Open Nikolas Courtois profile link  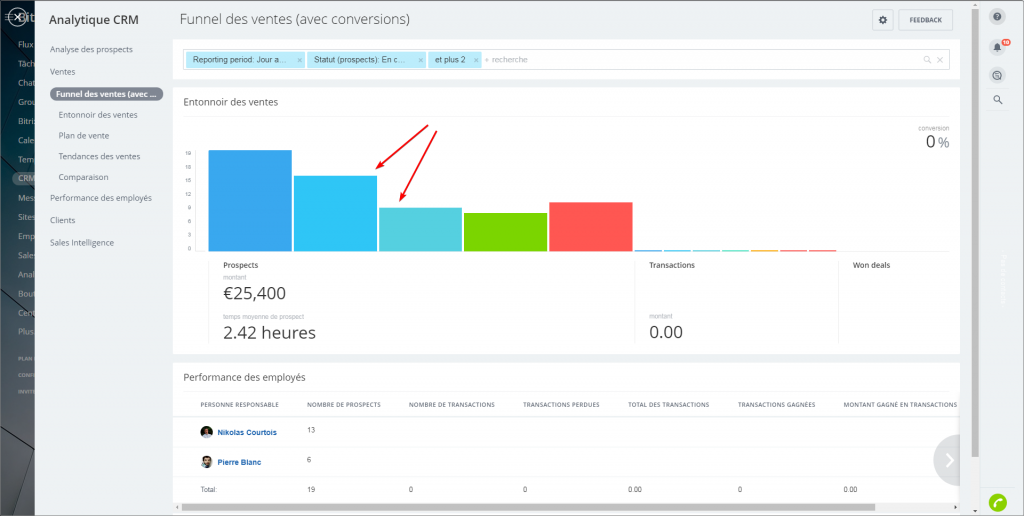click(246, 432)
